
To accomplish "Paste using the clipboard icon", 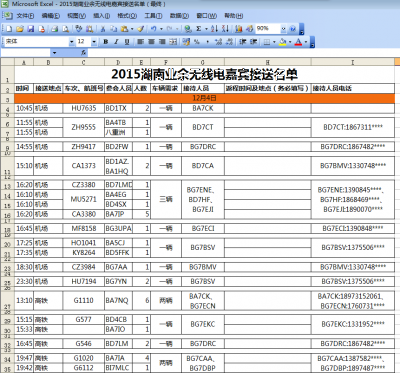I will click(124, 29).
